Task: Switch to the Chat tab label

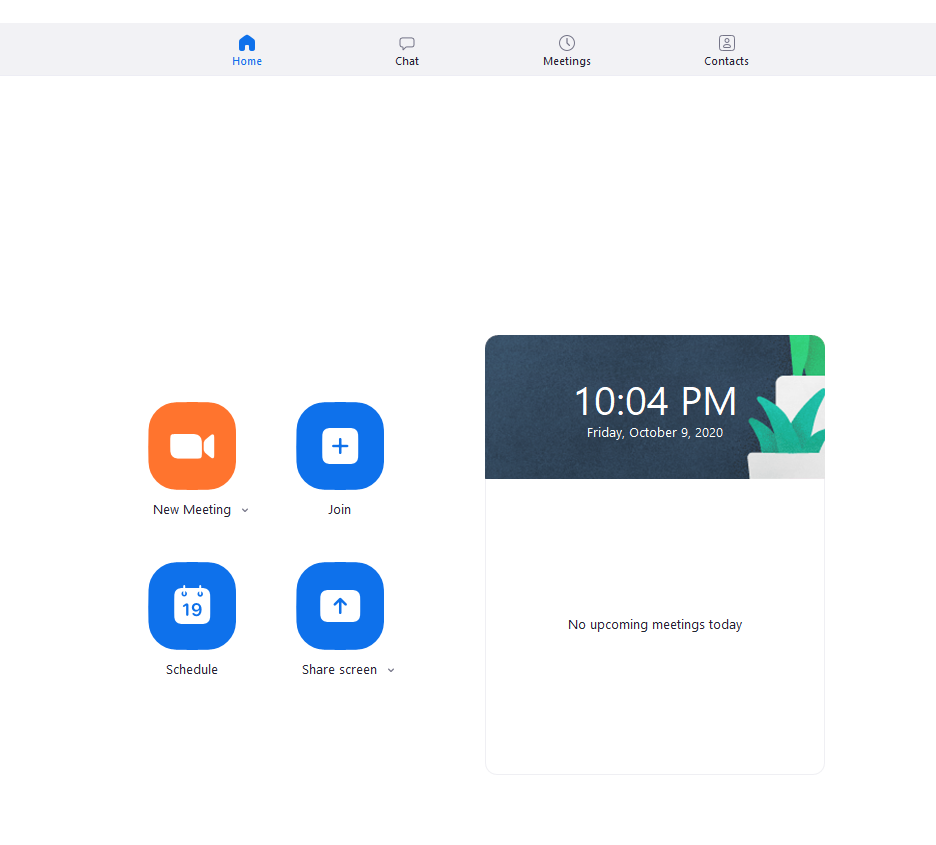Action: (407, 61)
